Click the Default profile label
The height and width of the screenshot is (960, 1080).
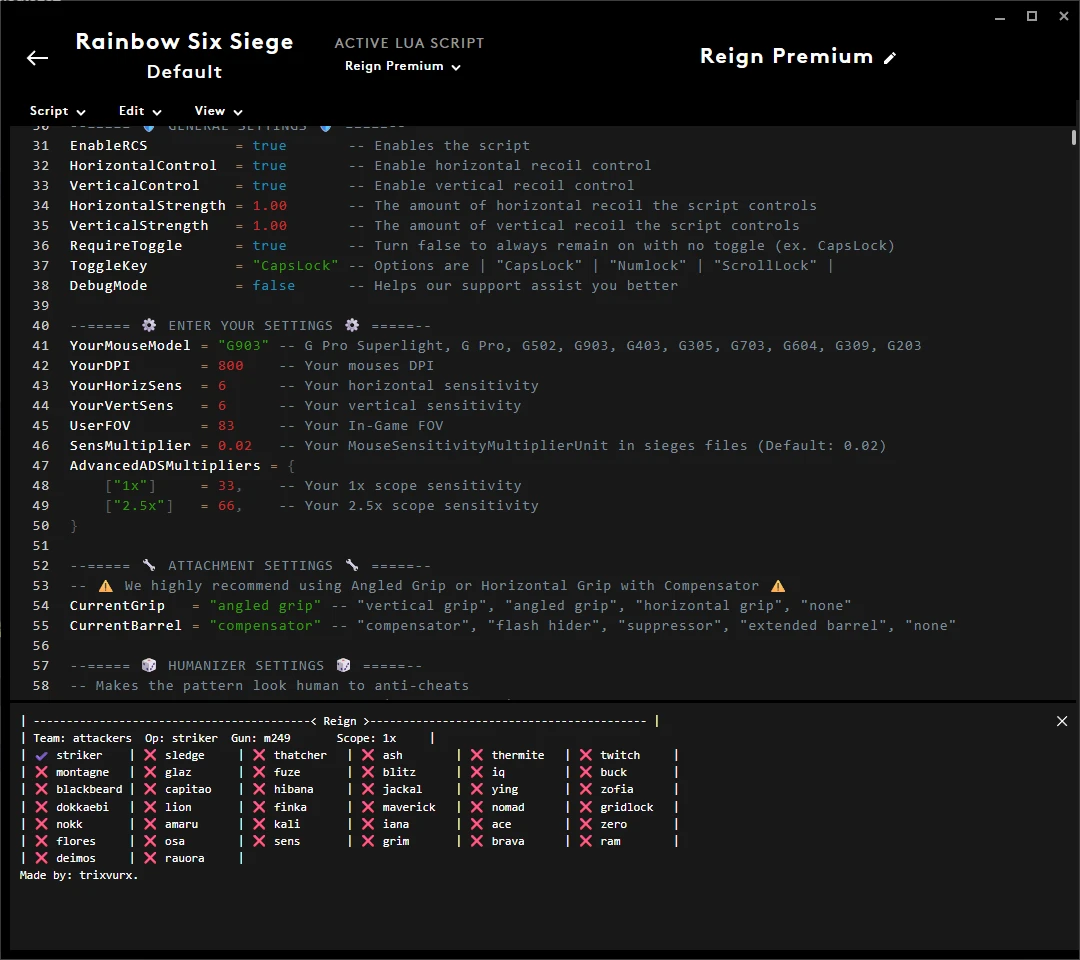click(x=184, y=72)
